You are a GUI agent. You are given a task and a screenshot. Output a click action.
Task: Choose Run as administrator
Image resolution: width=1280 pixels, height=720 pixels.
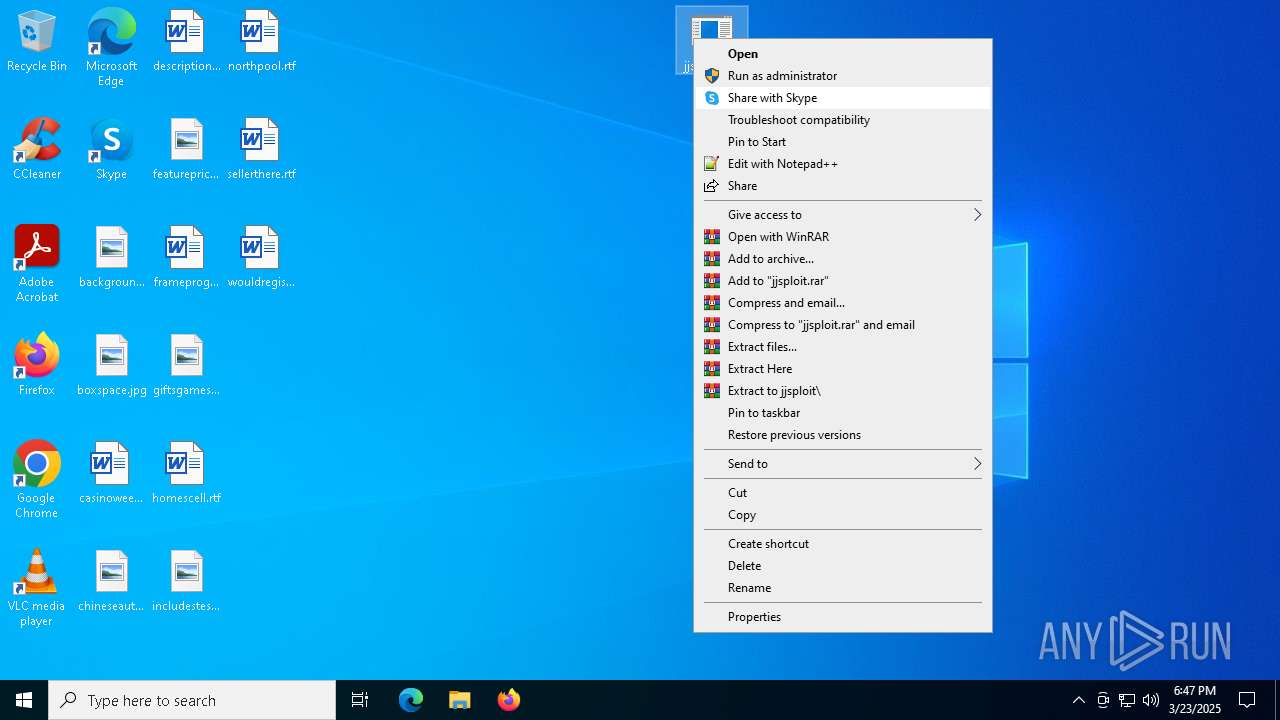click(843, 76)
